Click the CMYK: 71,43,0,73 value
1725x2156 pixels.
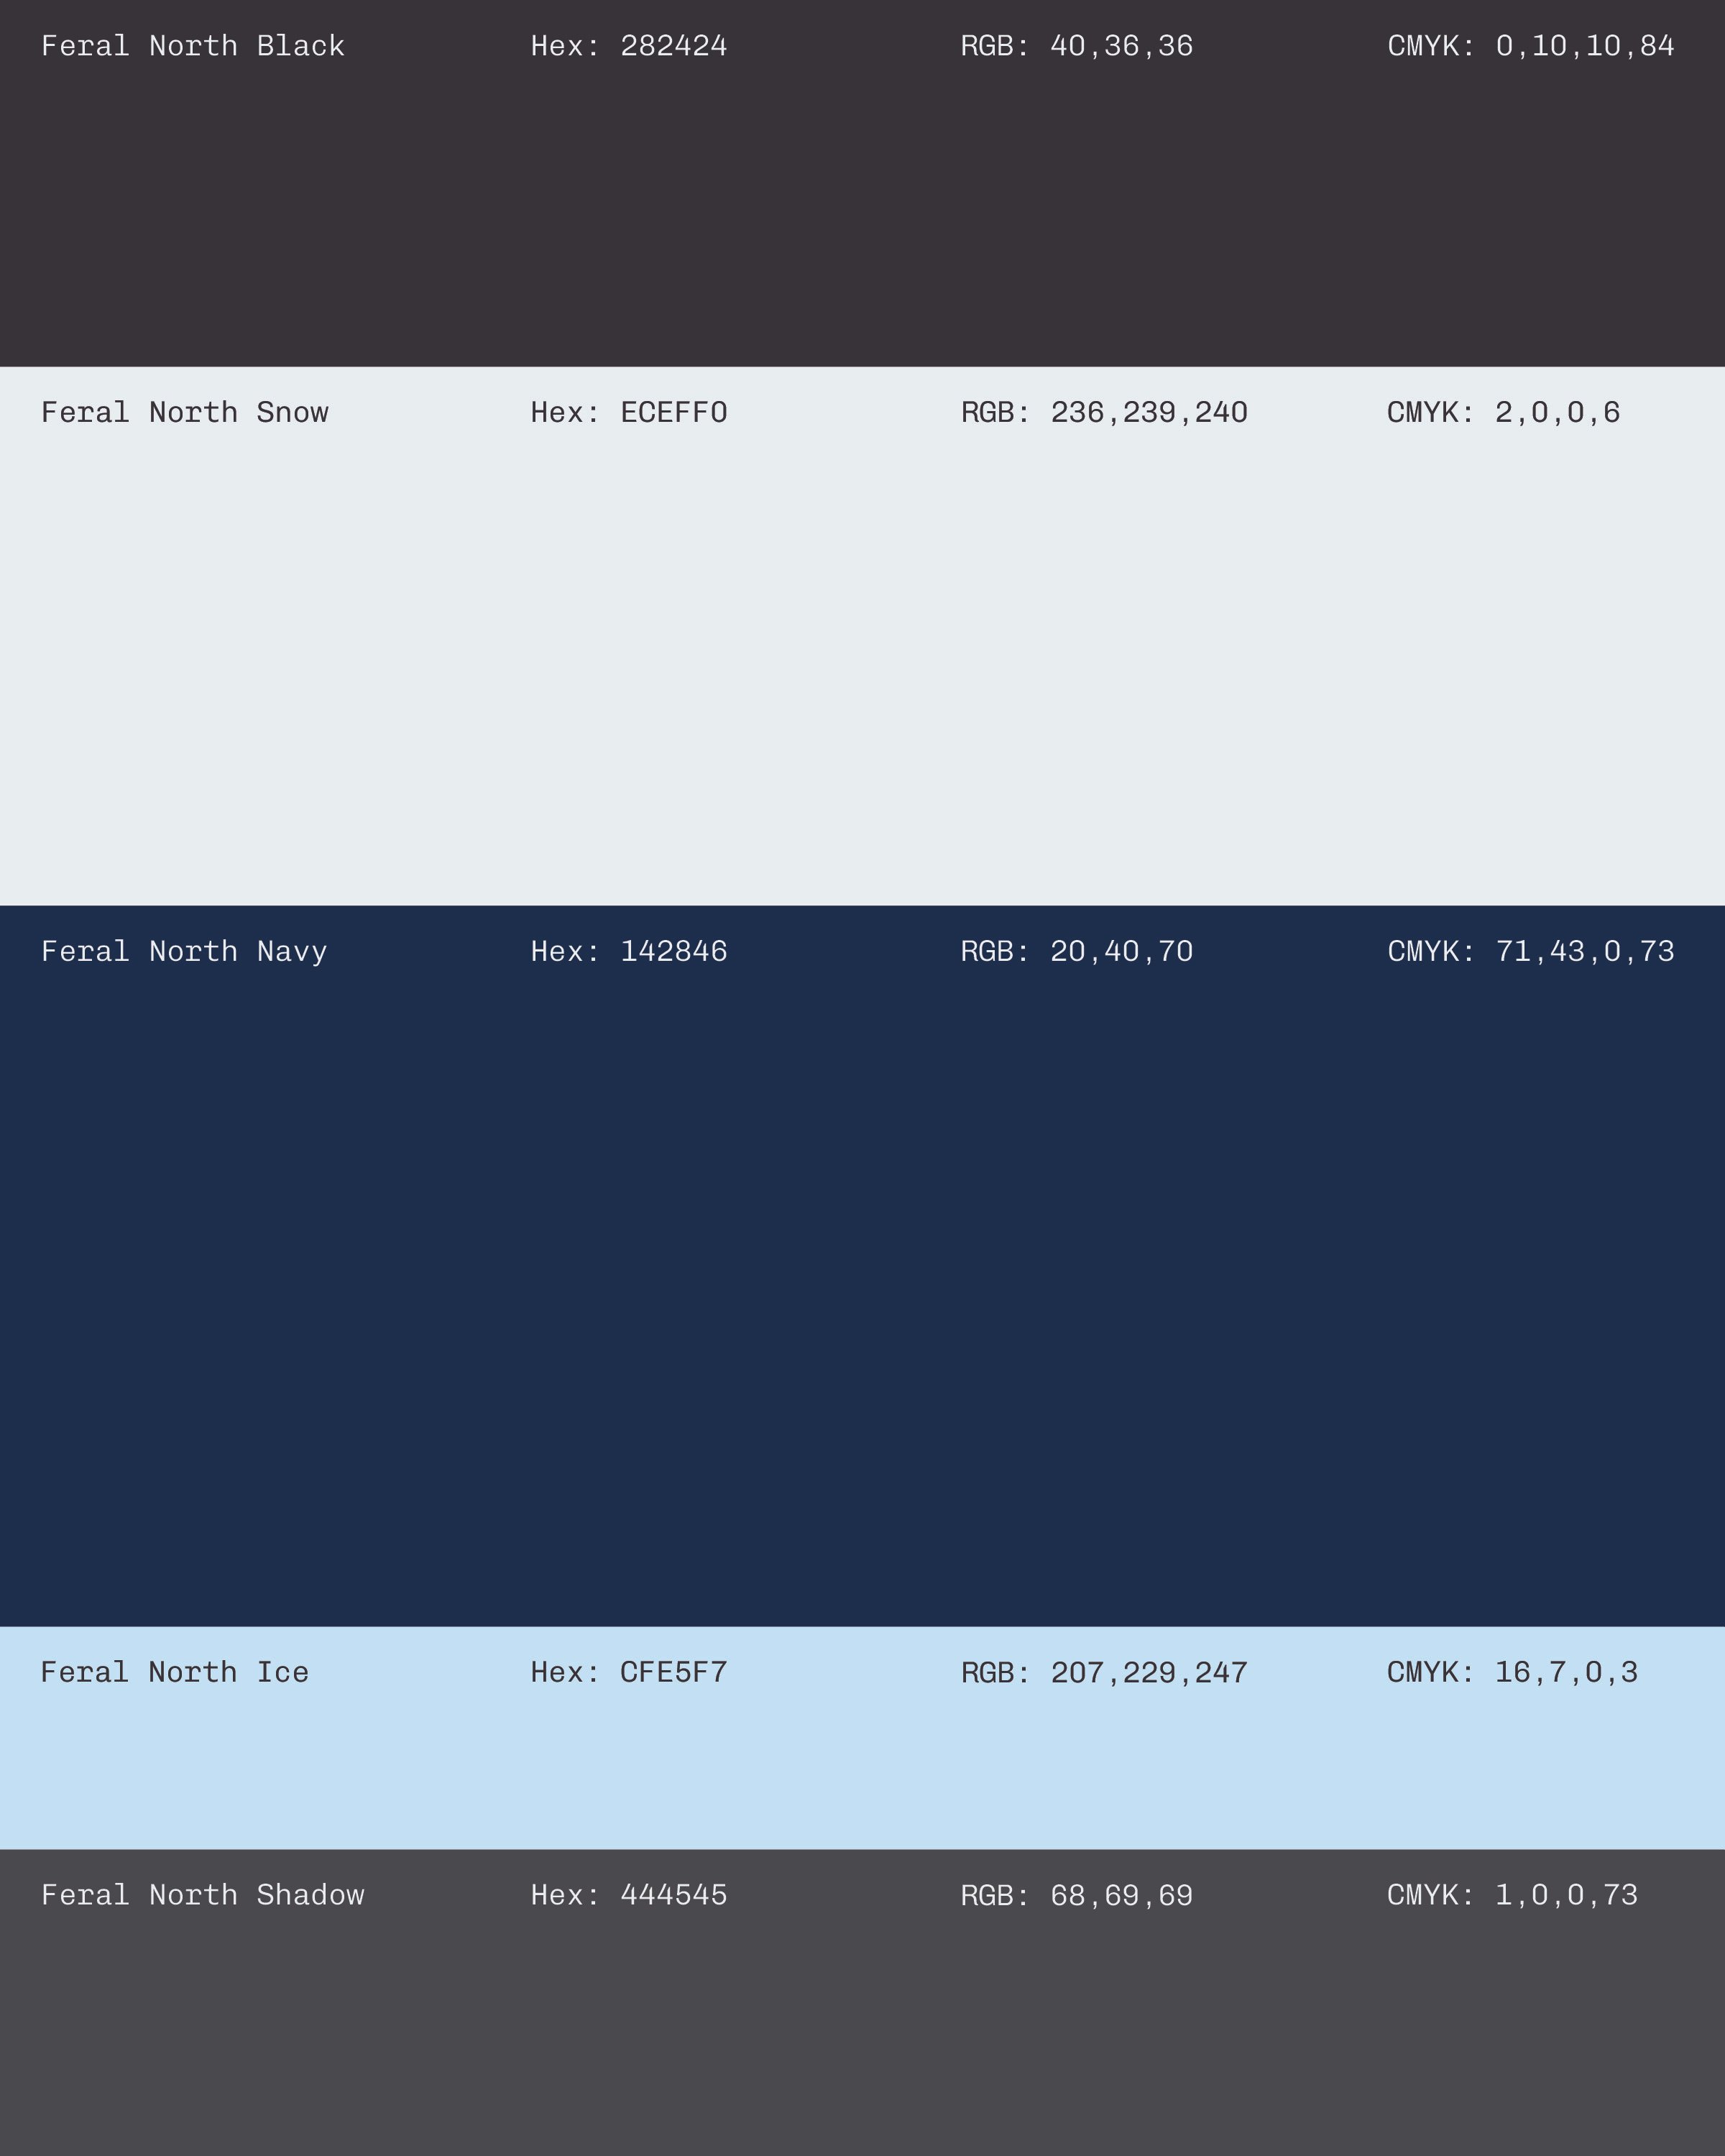[x=1531, y=951]
